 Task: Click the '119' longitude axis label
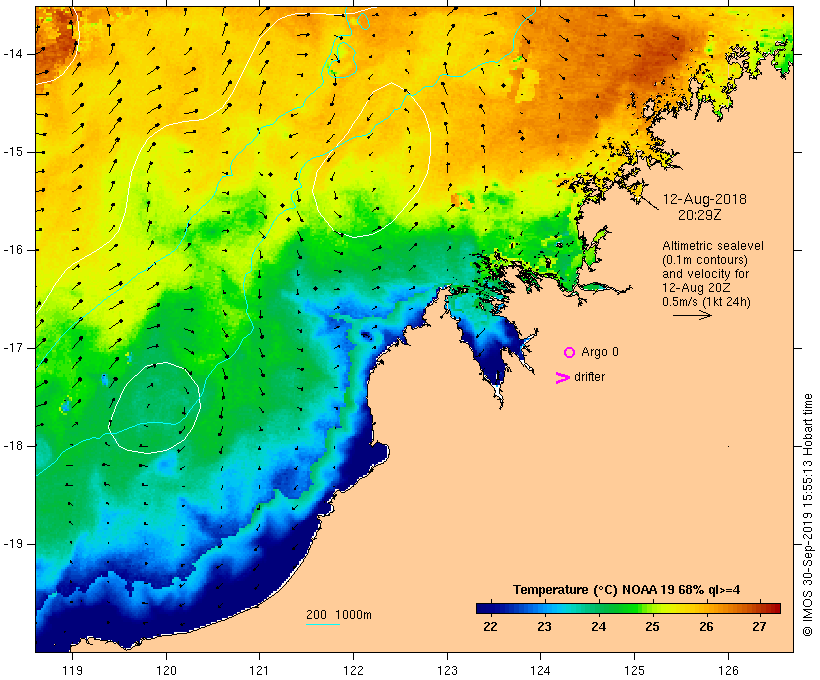[x=72, y=670]
